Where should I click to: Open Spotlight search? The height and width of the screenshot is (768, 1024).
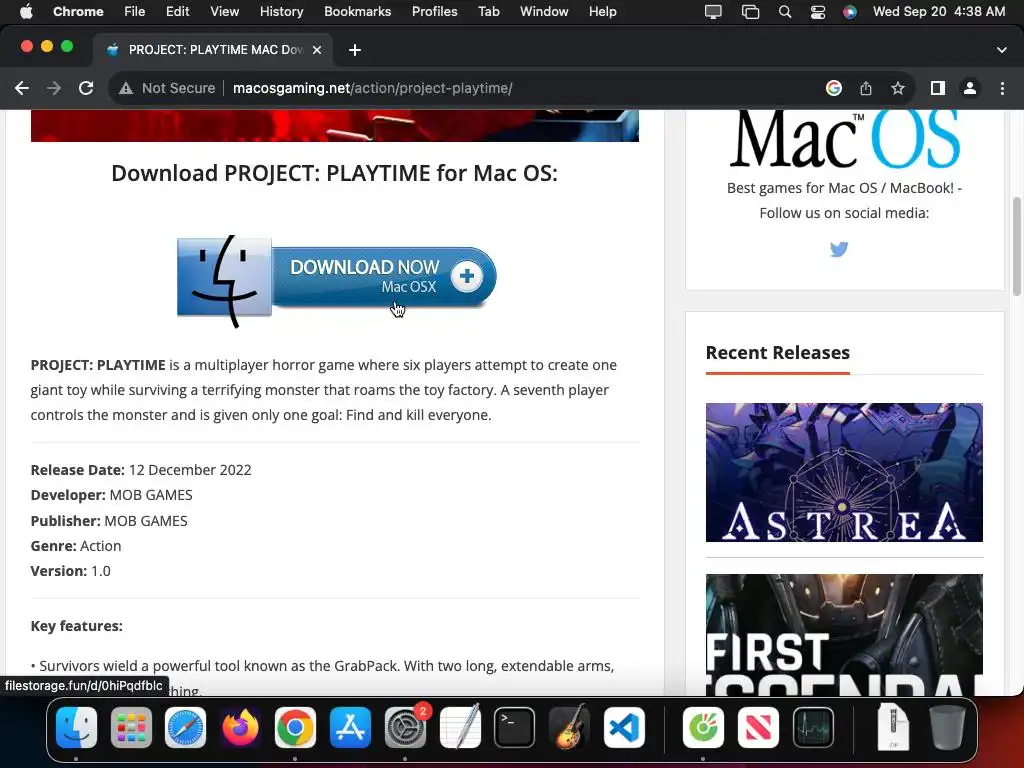[785, 12]
